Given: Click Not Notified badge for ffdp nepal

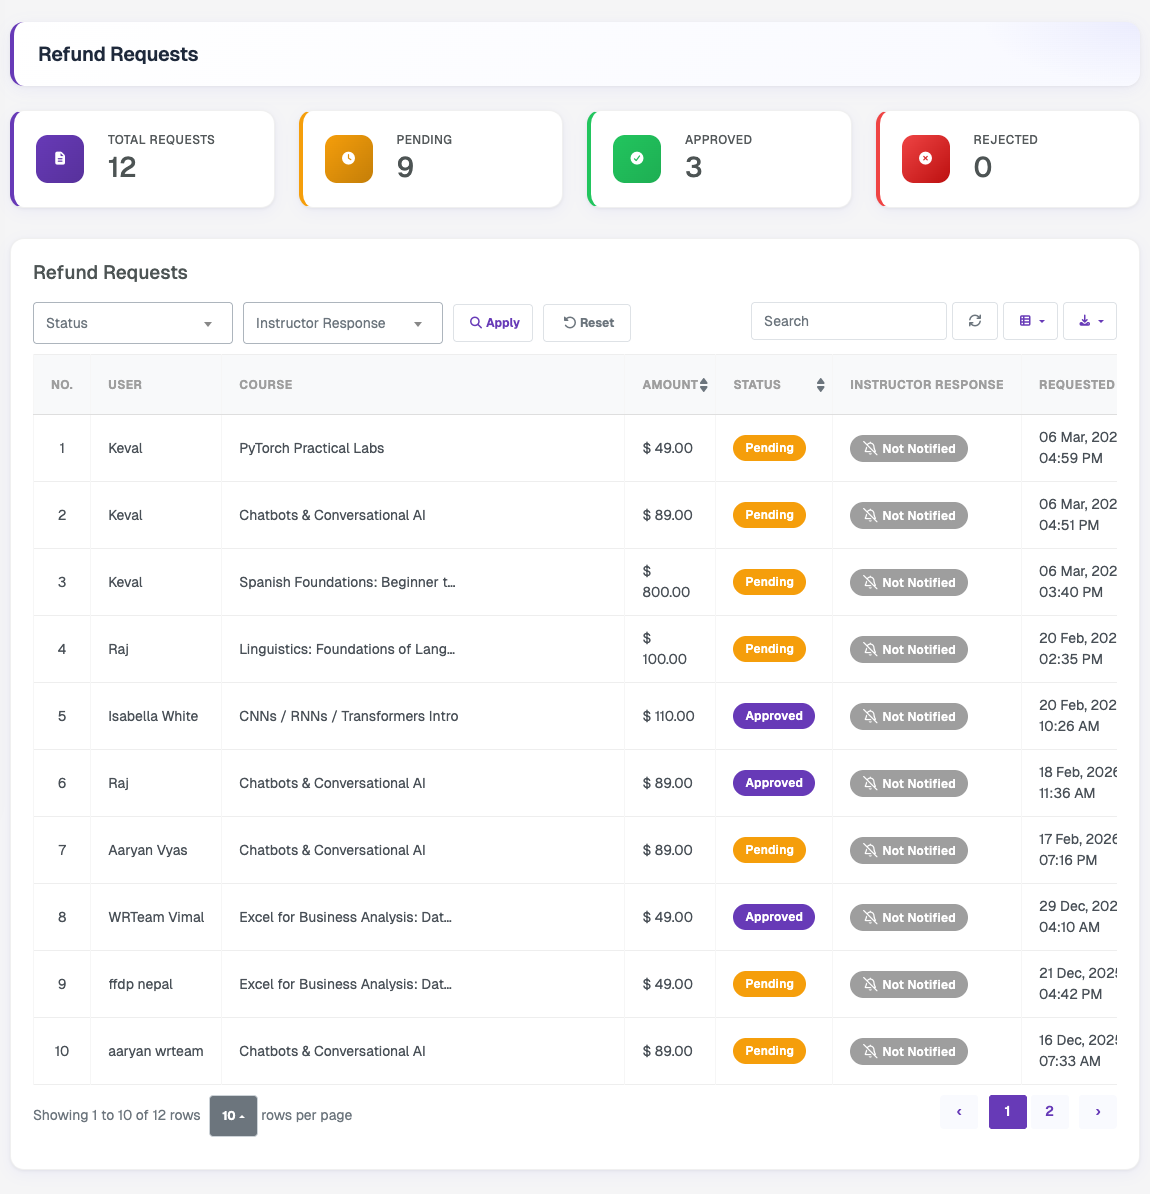Looking at the screenshot, I should click(x=909, y=985).
